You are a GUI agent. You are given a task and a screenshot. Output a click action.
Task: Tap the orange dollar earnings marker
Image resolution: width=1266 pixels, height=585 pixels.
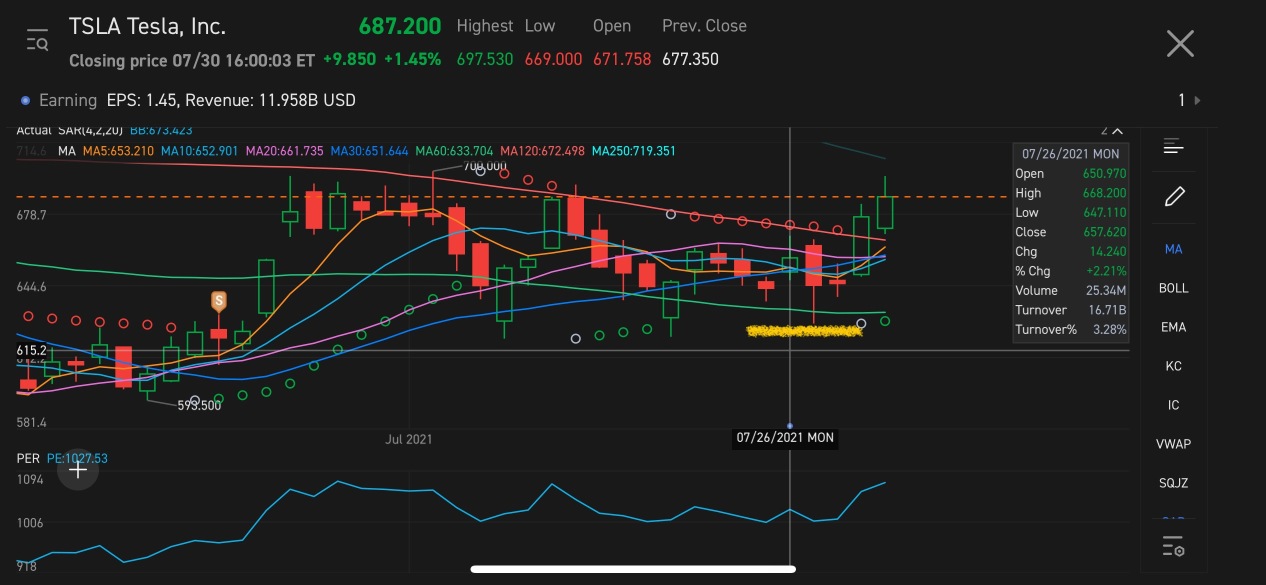218,300
